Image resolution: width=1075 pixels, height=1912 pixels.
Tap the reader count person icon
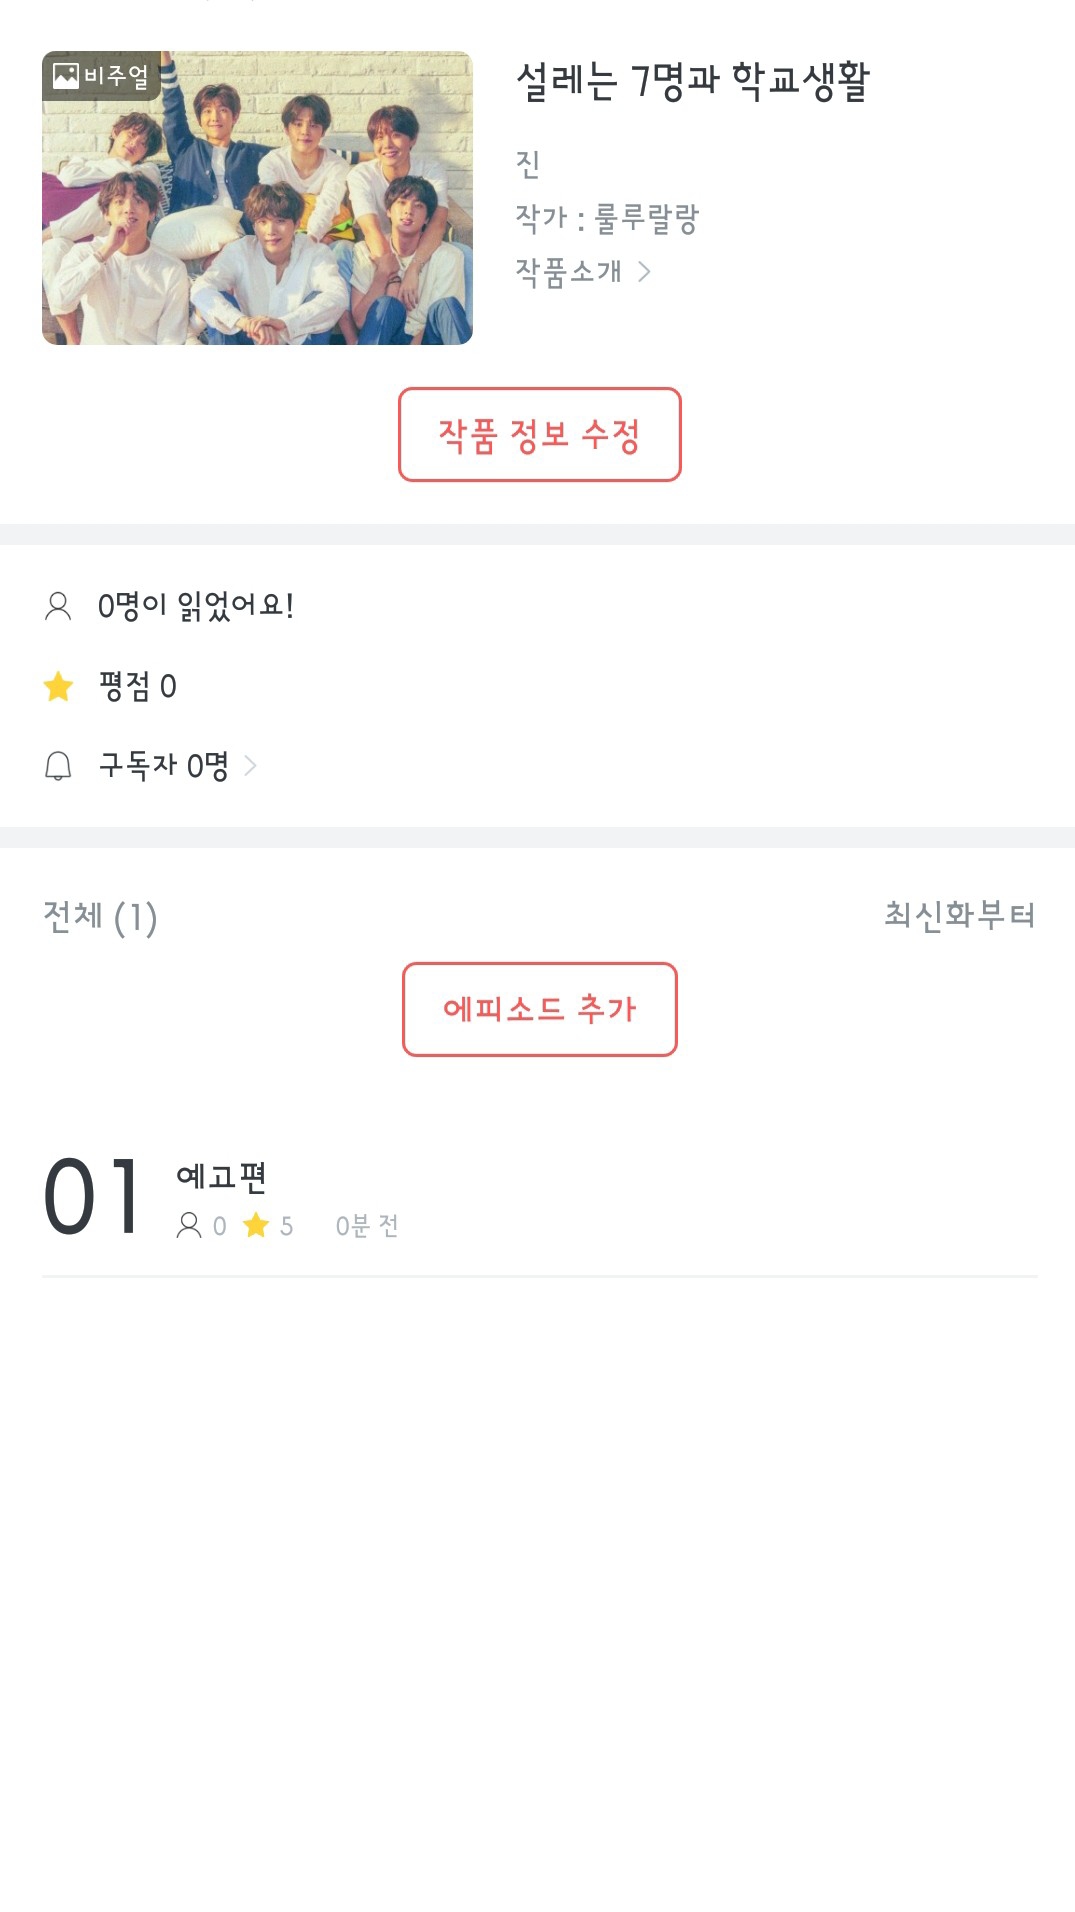[58, 606]
